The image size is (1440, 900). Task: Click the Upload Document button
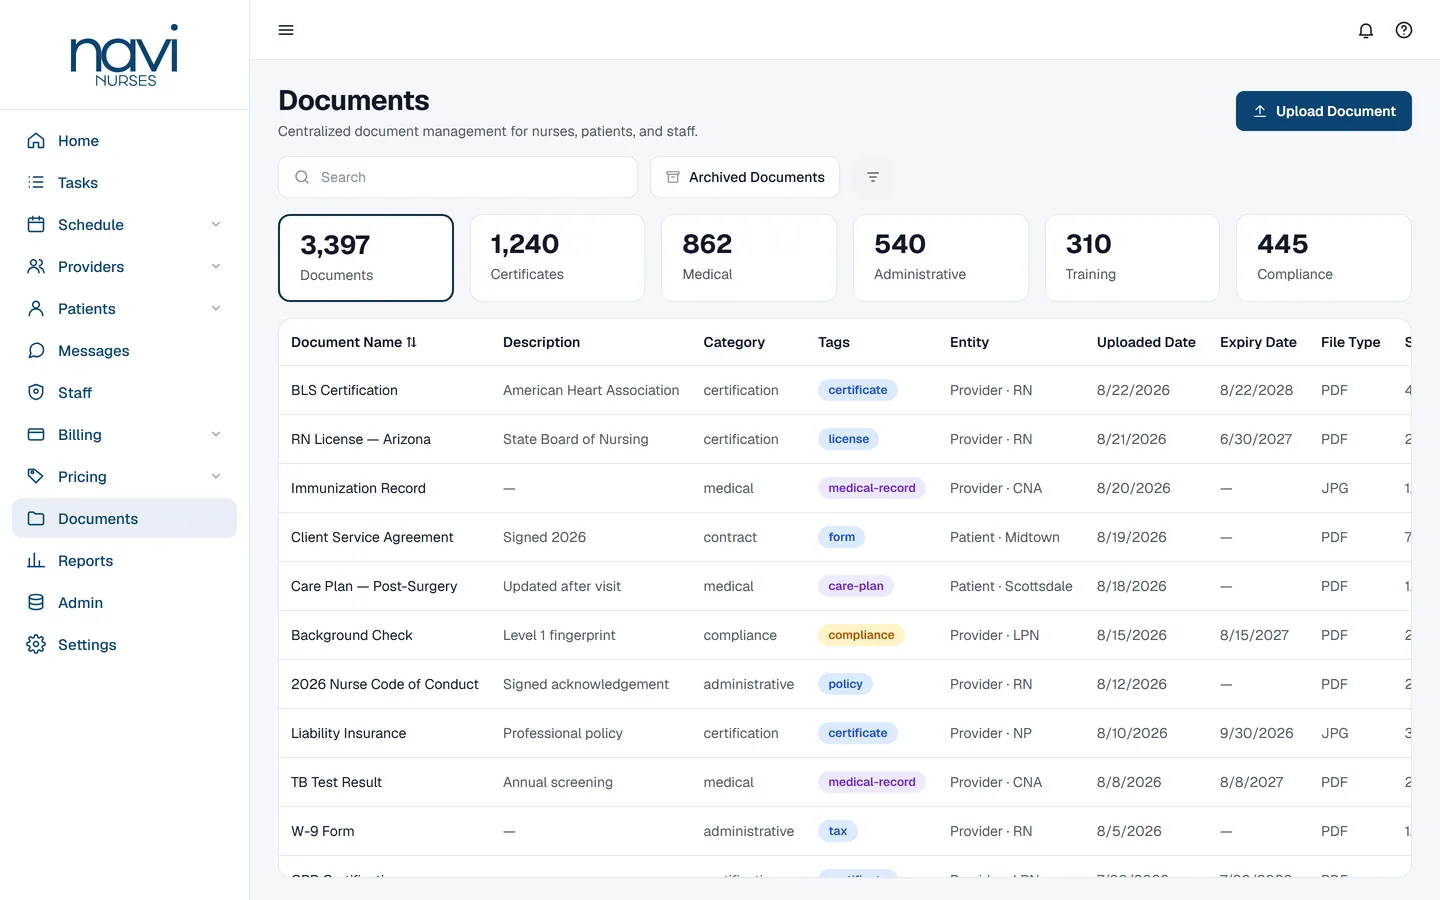(x=1323, y=111)
